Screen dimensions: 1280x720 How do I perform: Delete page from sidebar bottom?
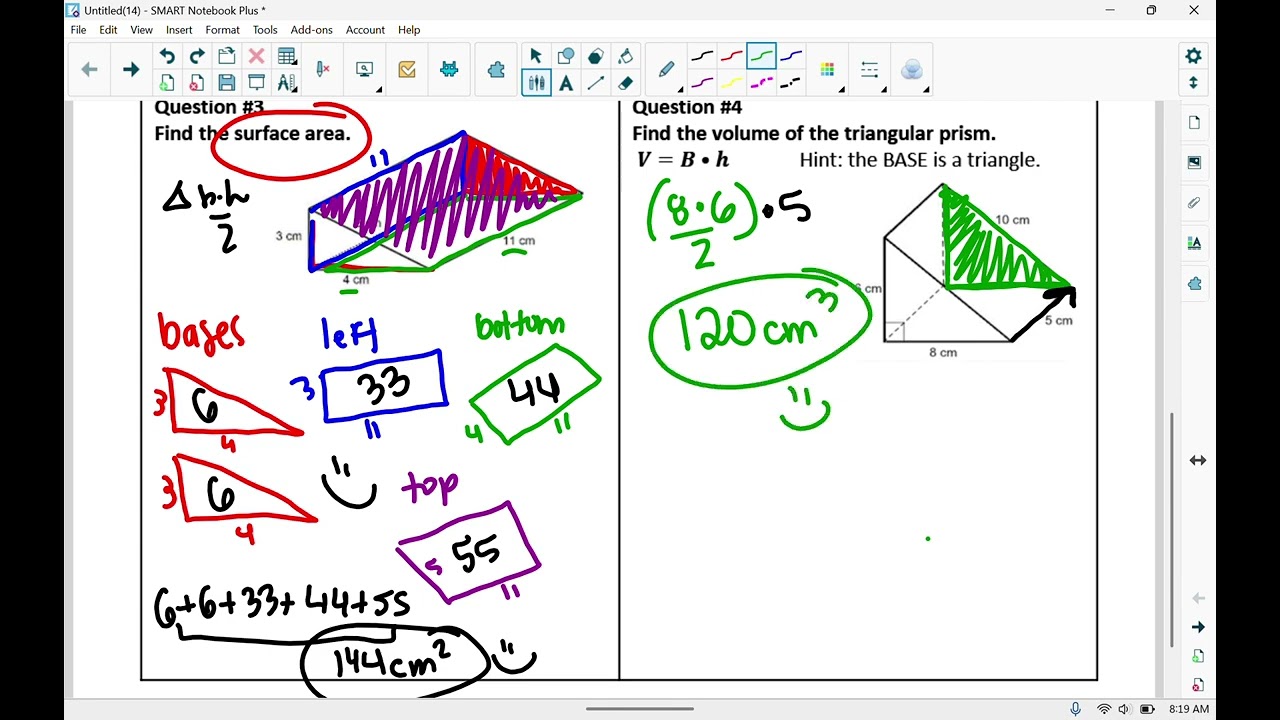tap(1198, 685)
